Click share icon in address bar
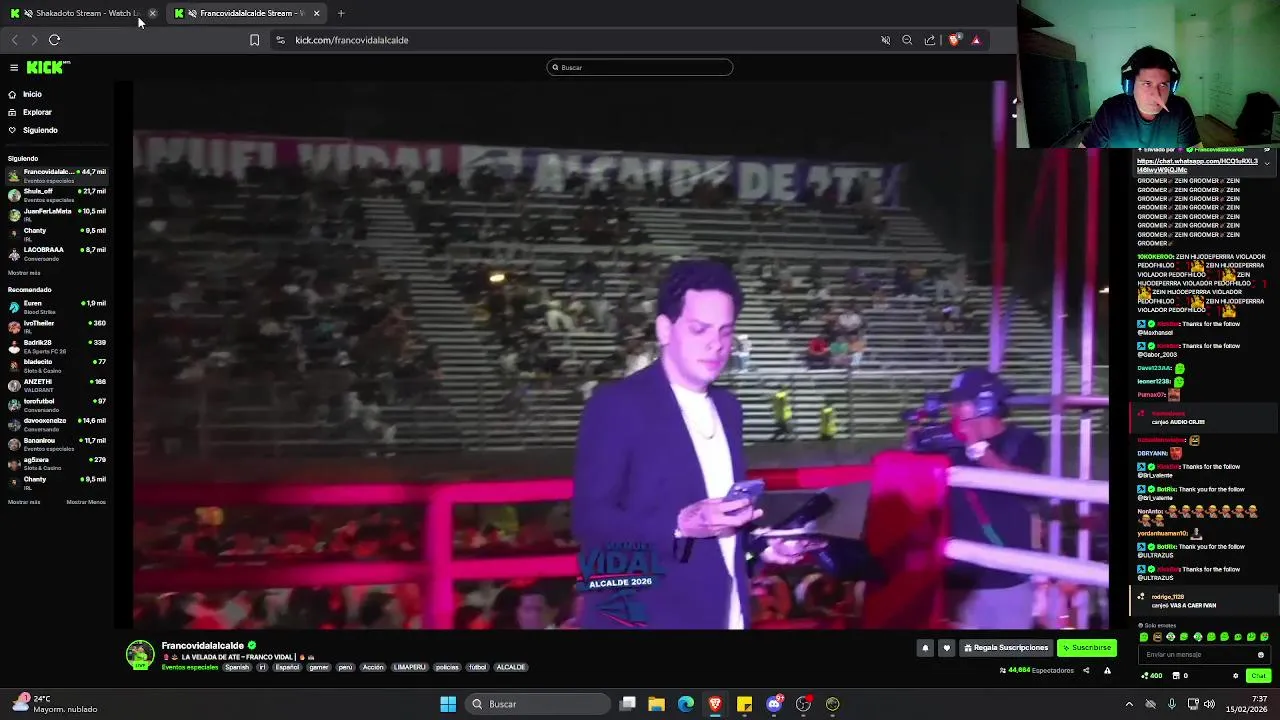Image resolution: width=1280 pixels, height=720 pixels. click(x=930, y=40)
